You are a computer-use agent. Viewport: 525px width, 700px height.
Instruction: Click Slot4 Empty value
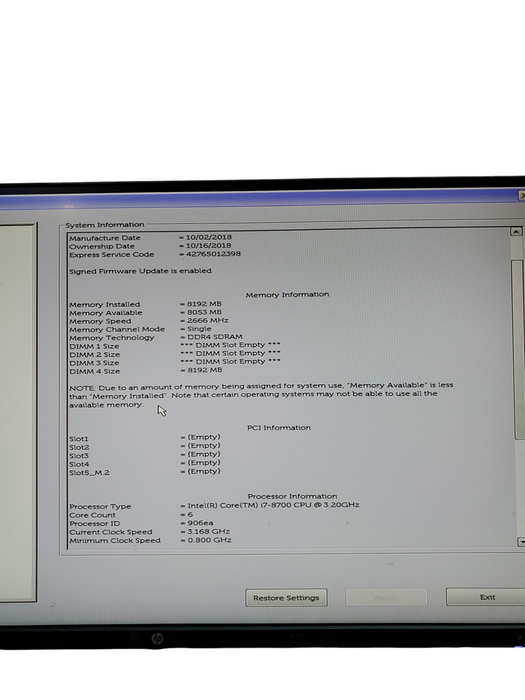click(x=204, y=462)
